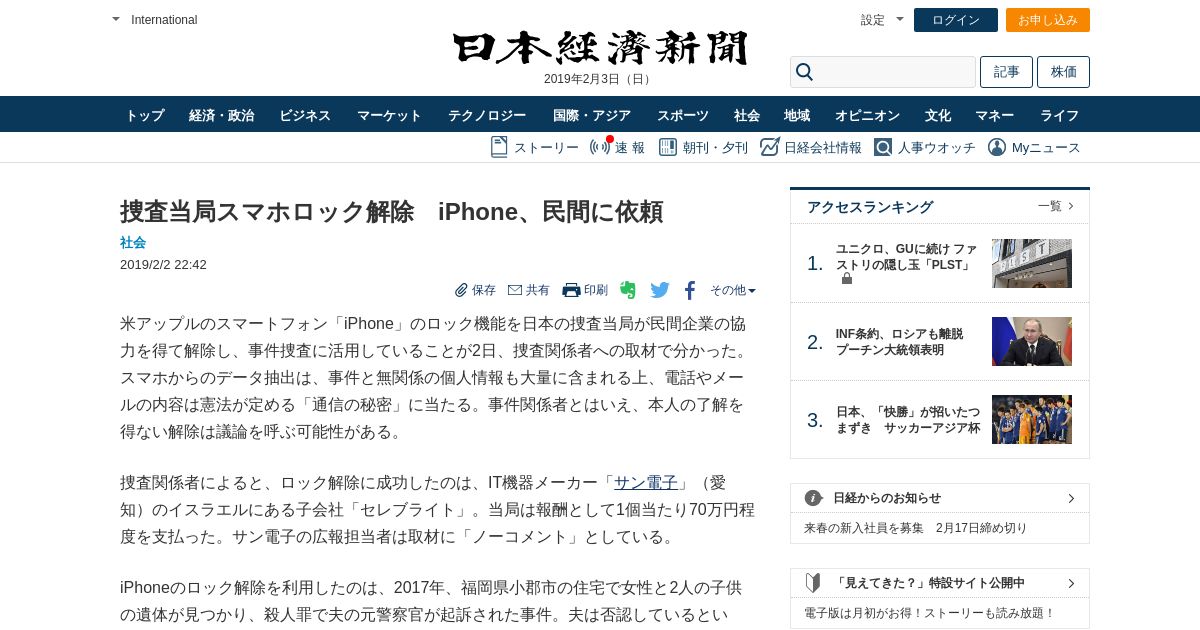The height and width of the screenshot is (630, 1200).
Task: Click the 見えてきた? site flag icon
Action: 813,582
